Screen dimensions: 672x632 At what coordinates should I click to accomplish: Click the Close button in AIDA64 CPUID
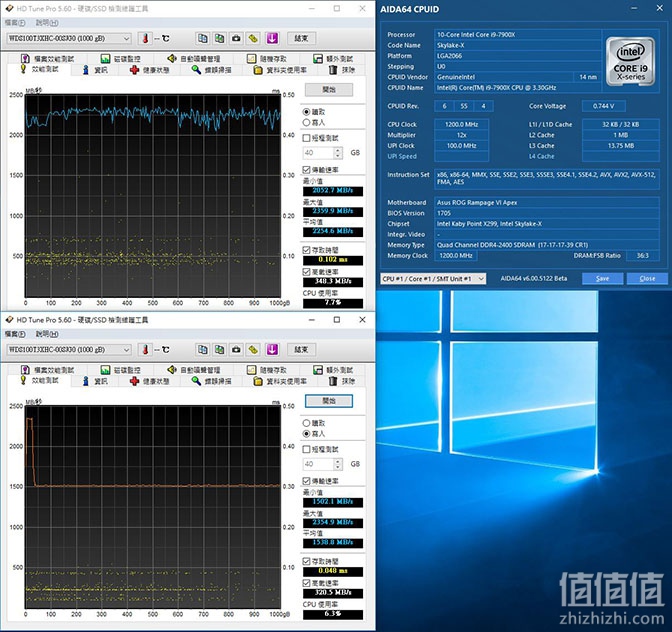click(x=647, y=279)
